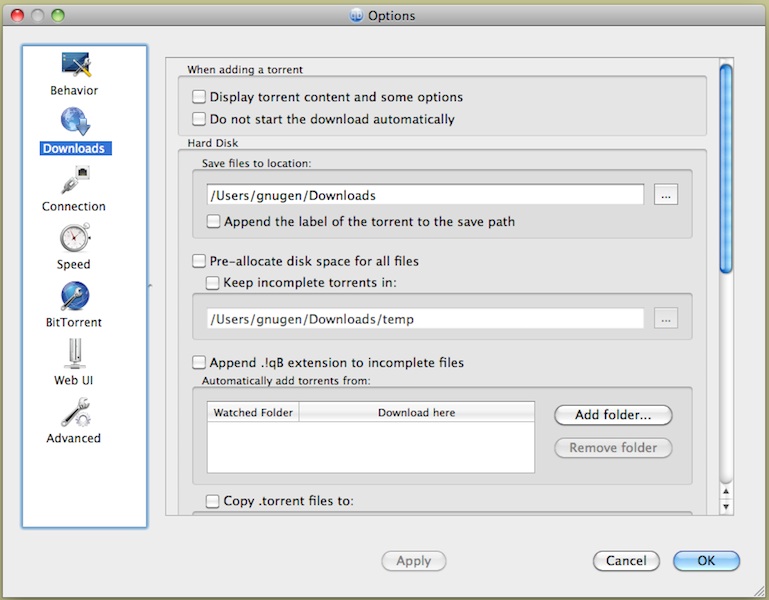This screenshot has height=600, width=769.
Task: Open the BitTorrent settings icon
Action: [75, 297]
